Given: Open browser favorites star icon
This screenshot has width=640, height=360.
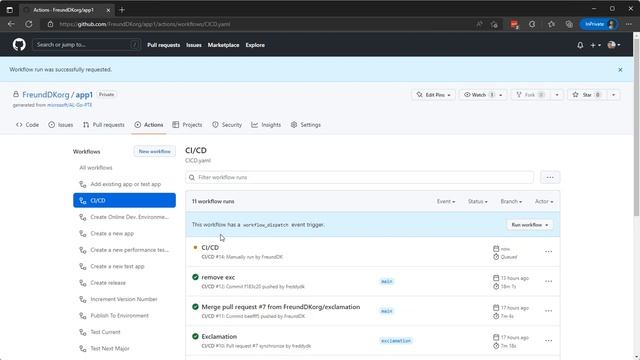Looking at the screenshot, I should pyautogui.click(x=551, y=24).
